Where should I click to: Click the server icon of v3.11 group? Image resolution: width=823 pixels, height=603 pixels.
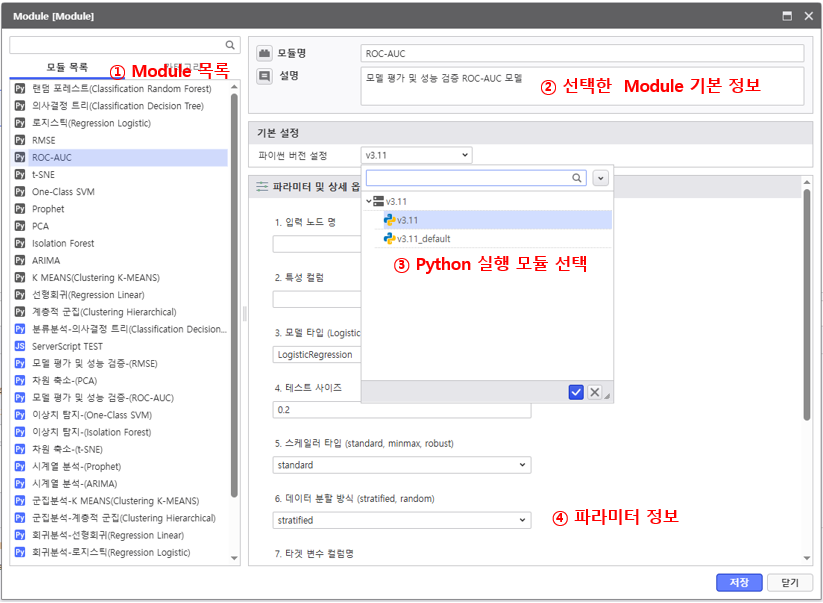378,201
